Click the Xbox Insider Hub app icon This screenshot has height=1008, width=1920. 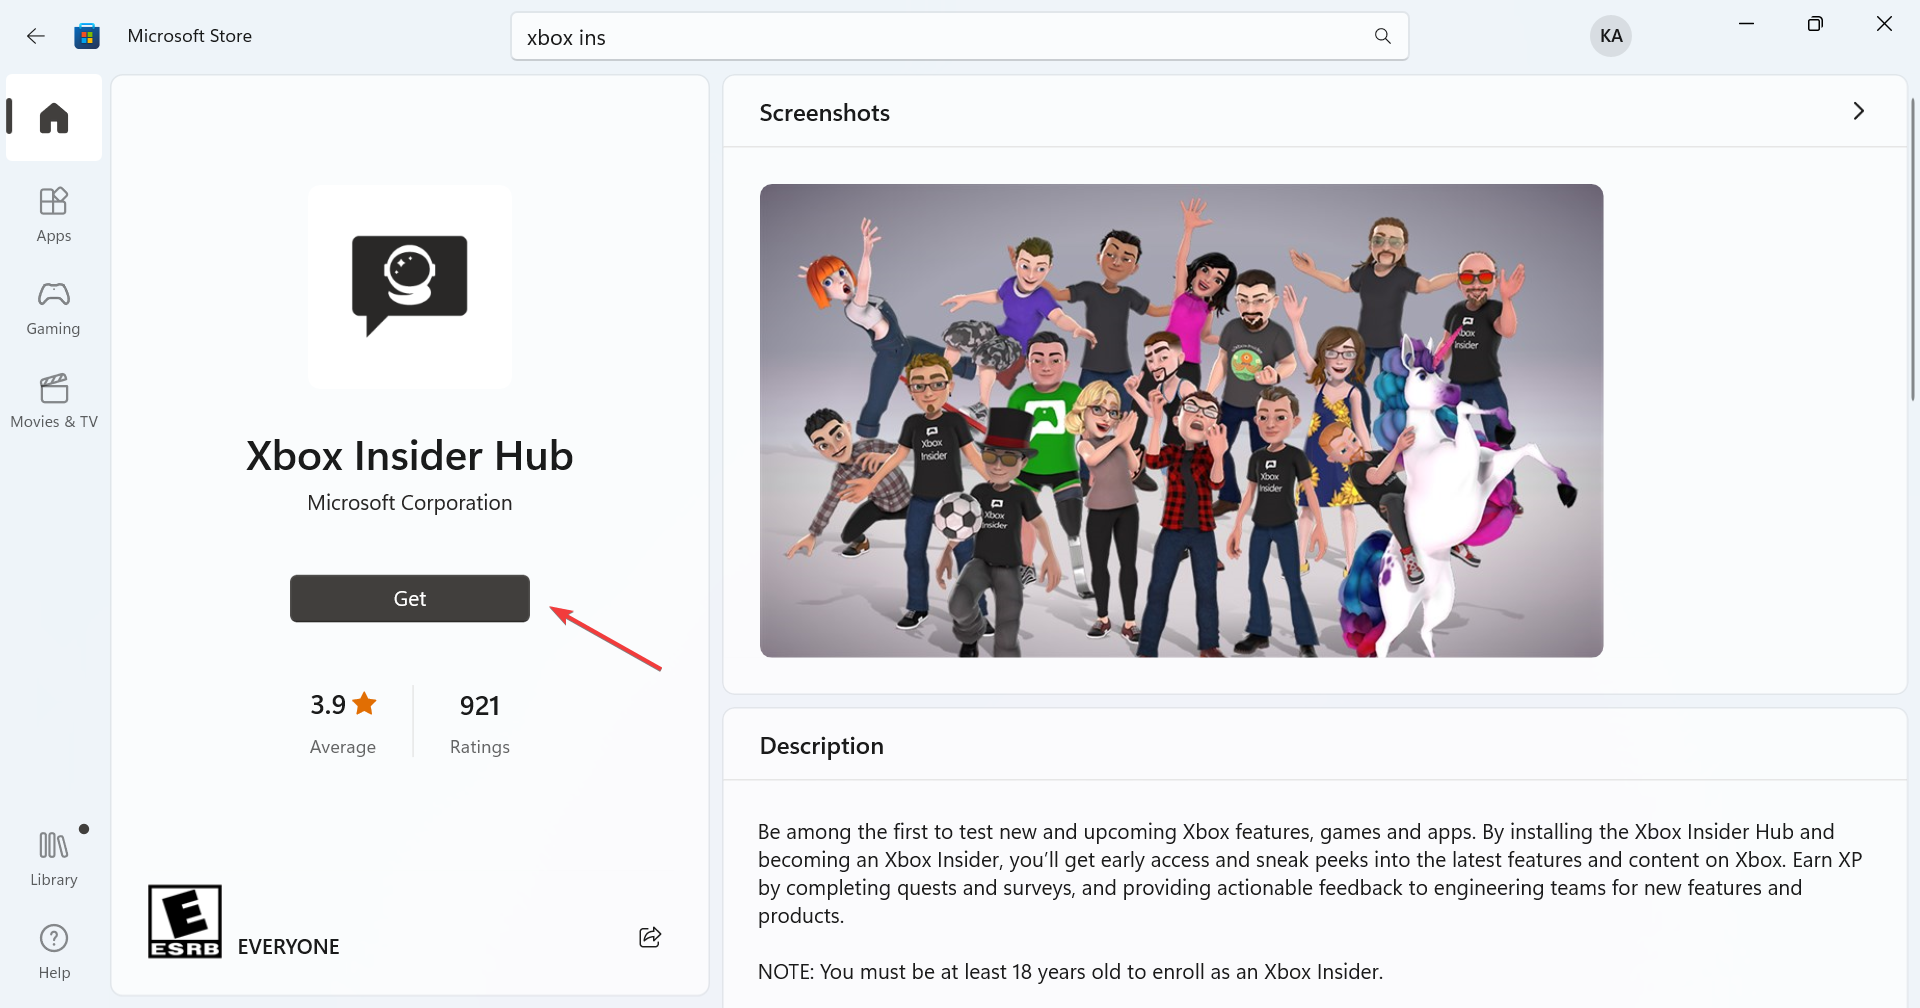[x=410, y=286]
